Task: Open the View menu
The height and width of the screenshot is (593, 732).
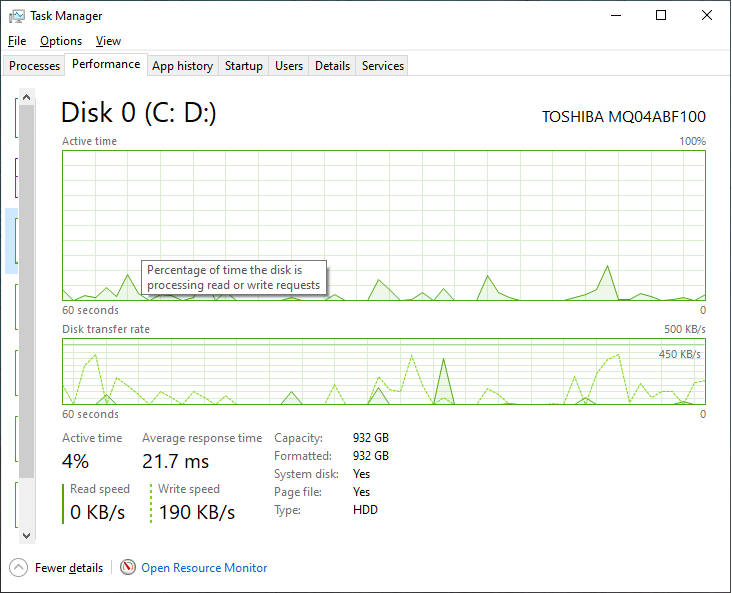Action: [x=108, y=41]
